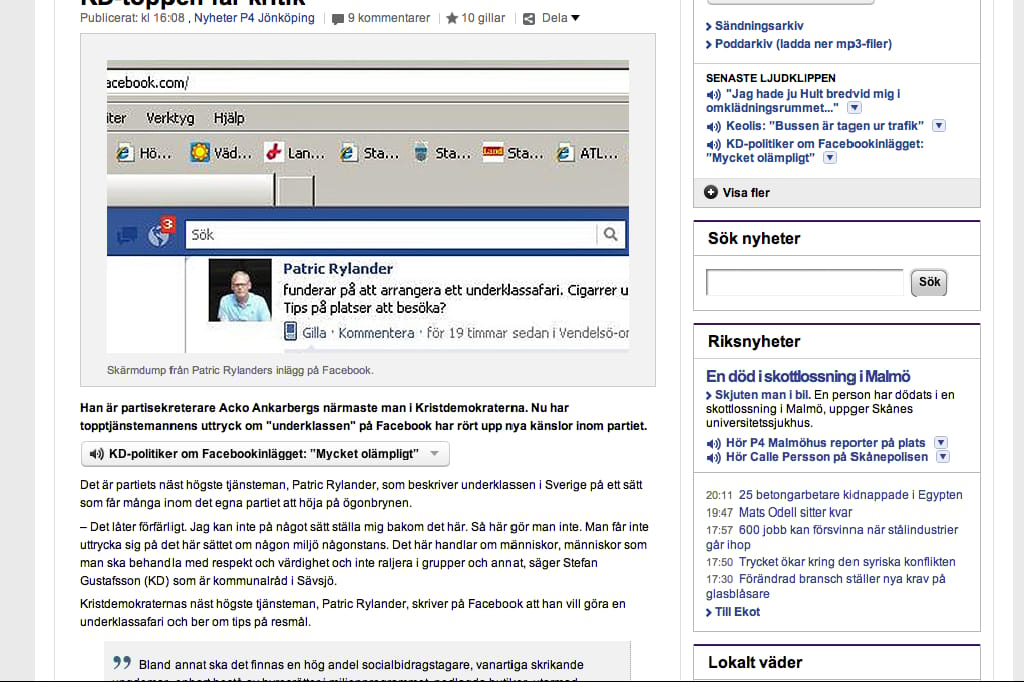1024x682 pixels.
Task: Expand the article audio clip dropdown arrow
Action: (x=435, y=453)
